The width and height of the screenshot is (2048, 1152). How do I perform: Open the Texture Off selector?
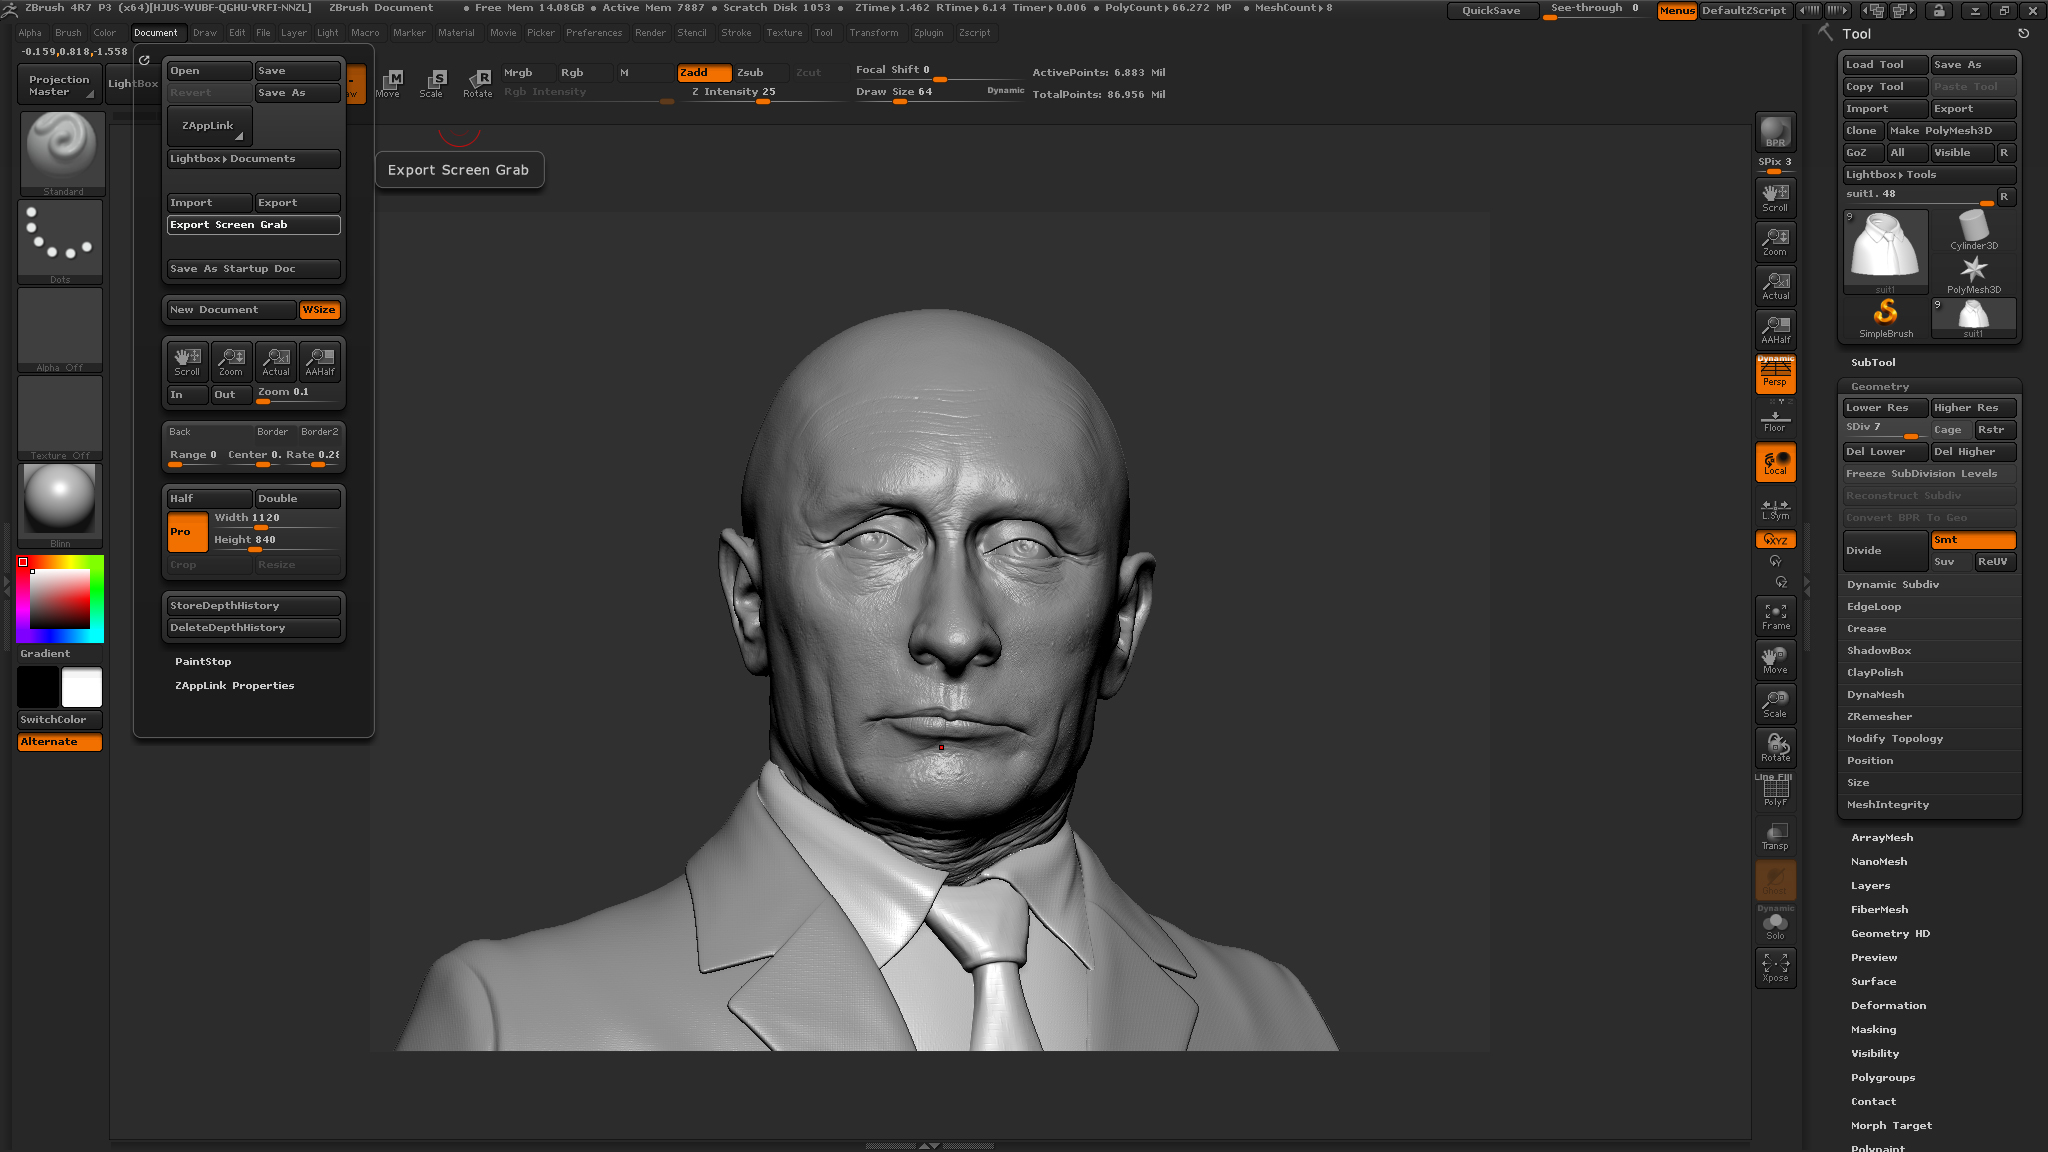tap(60, 418)
